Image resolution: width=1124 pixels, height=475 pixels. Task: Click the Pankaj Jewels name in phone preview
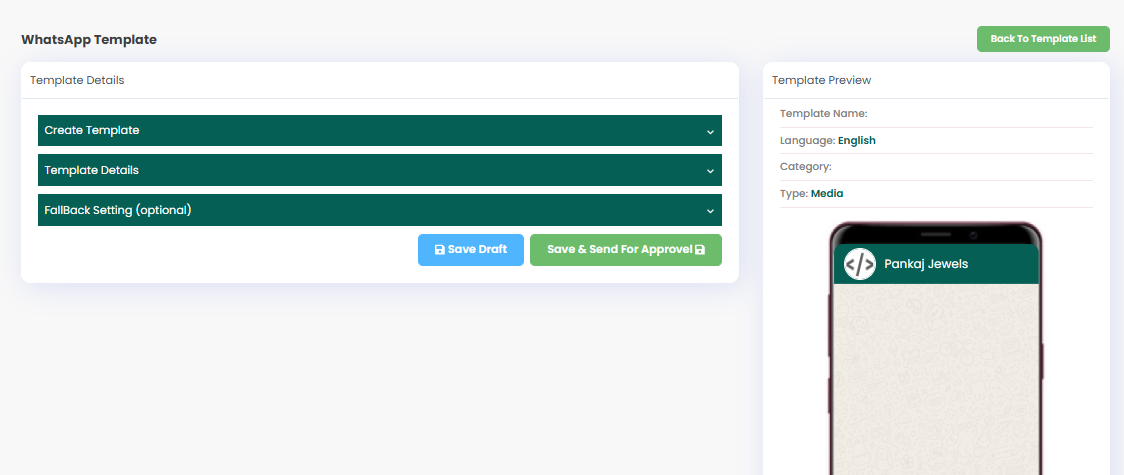pos(926,264)
